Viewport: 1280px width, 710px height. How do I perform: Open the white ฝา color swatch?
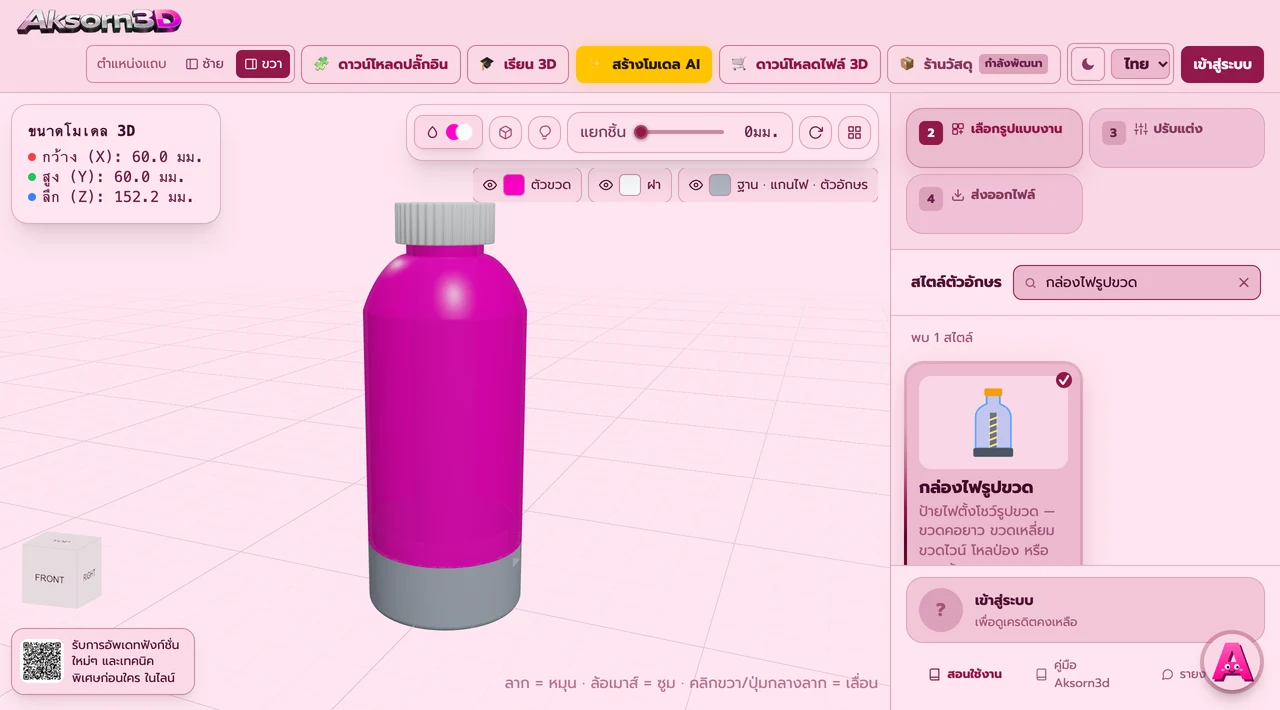(630, 185)
